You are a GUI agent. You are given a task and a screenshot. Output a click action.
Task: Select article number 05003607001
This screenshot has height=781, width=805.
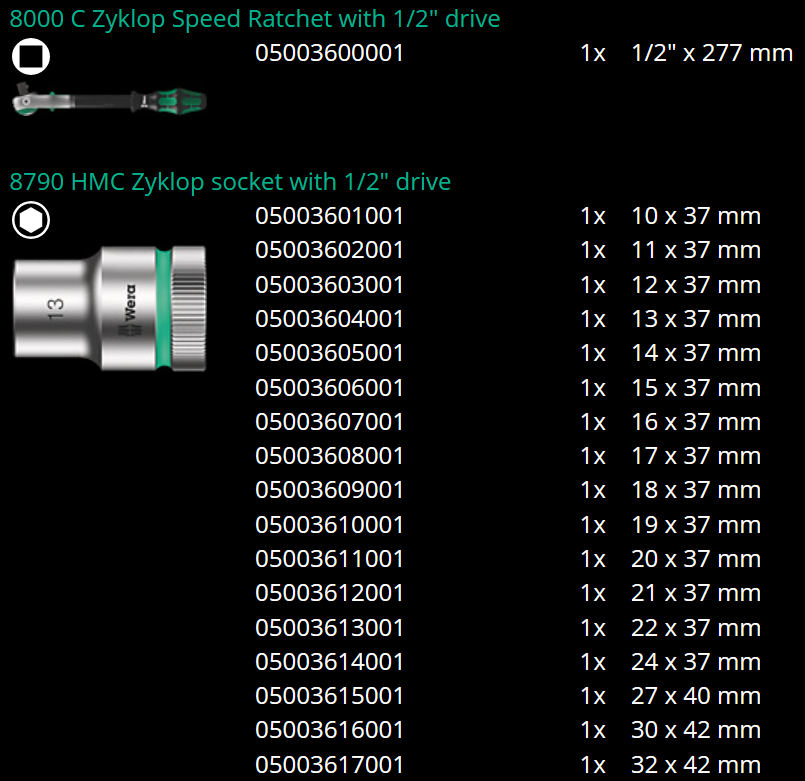tap(329, 422)
